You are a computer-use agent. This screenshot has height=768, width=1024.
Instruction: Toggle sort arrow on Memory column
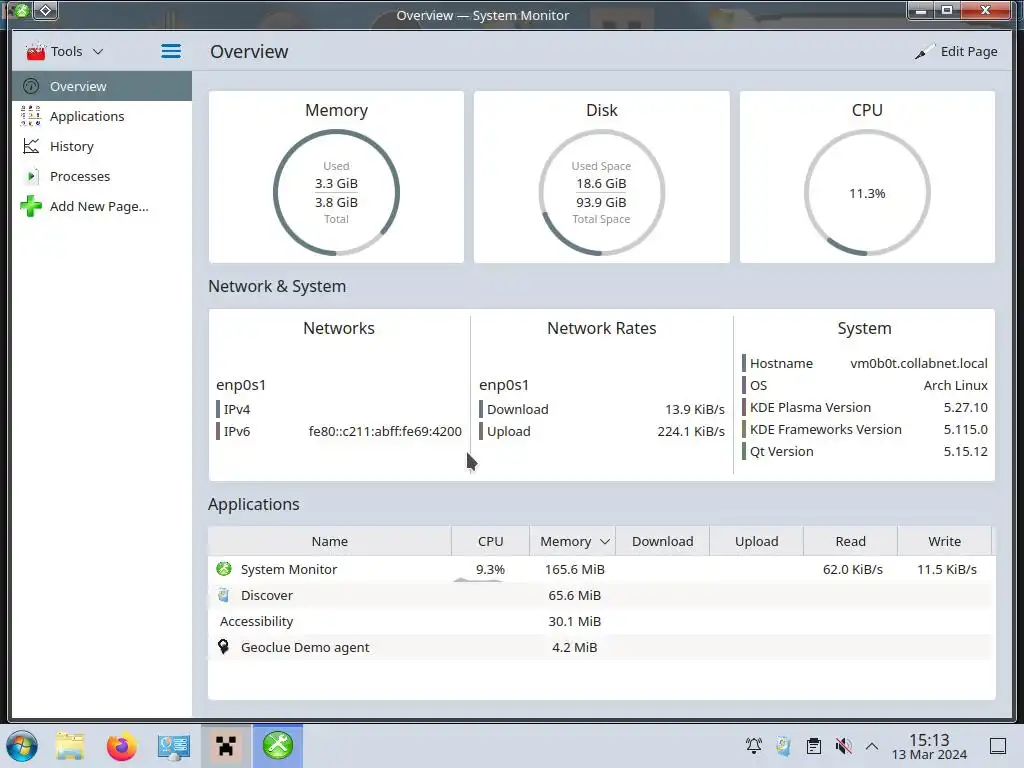[x=605, y=541]
